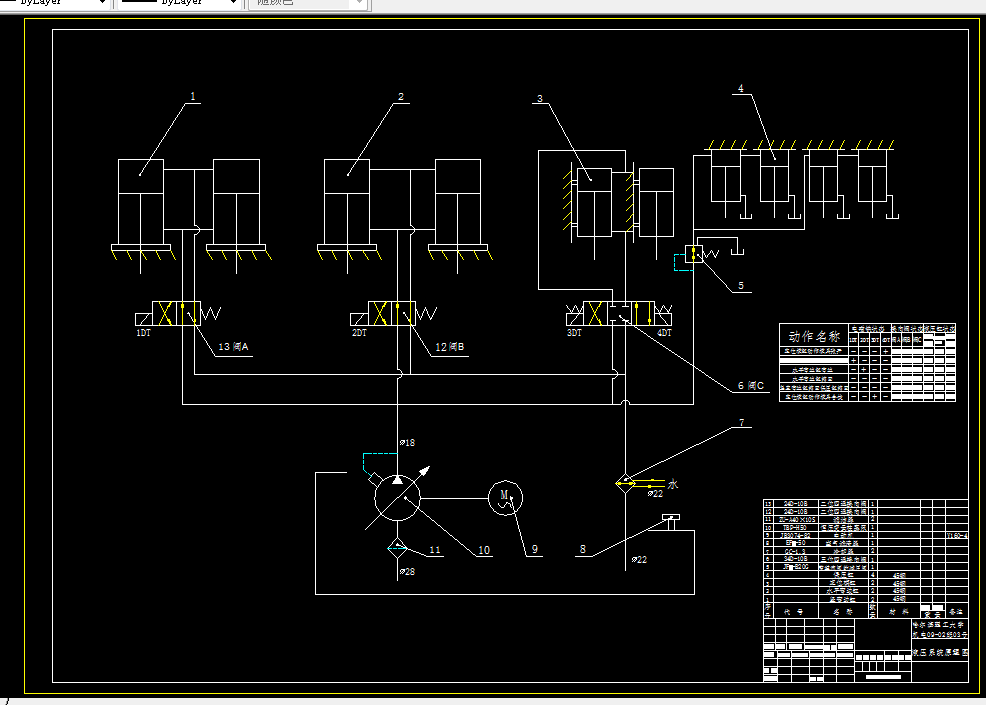Select the '12 阀B' valve label
The image size is (986, 705).
[450, 347]
